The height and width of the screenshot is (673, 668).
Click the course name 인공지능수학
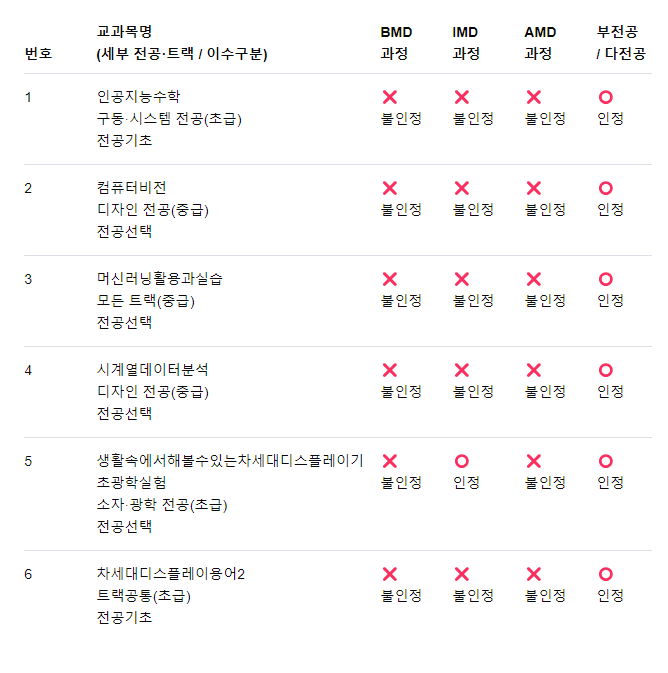138,97
